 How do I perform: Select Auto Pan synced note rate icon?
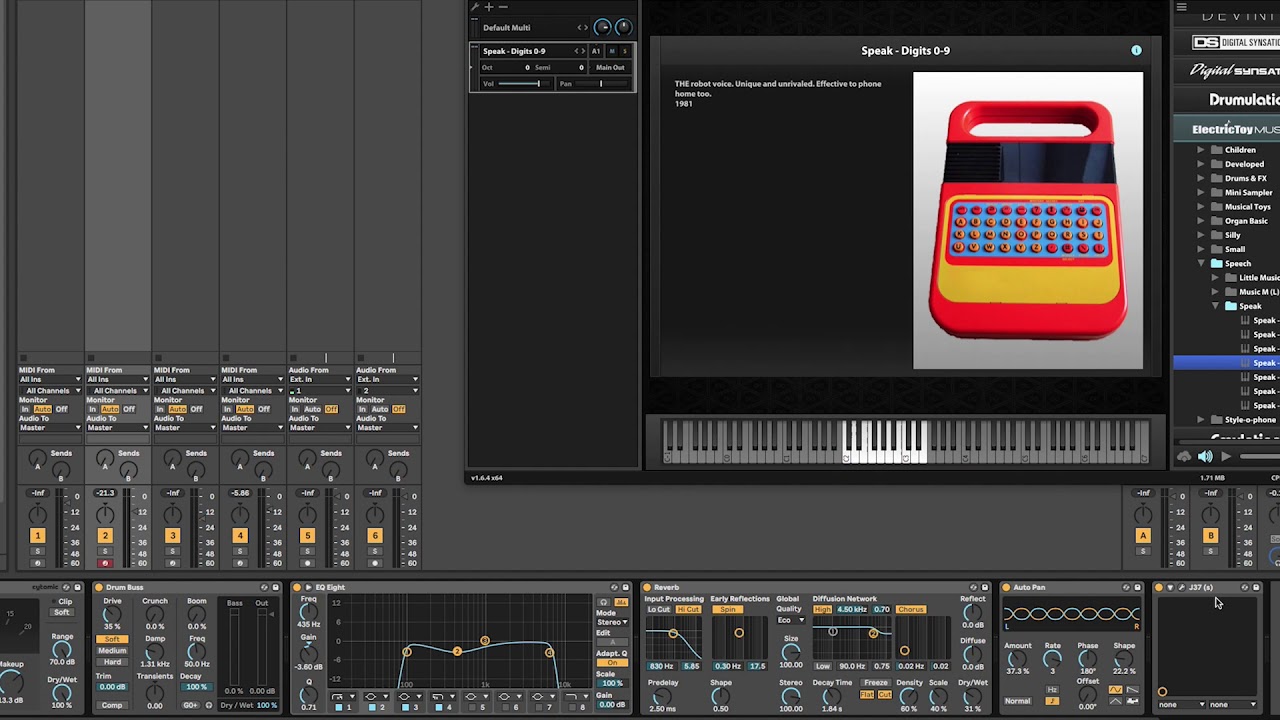(1052, 701)
